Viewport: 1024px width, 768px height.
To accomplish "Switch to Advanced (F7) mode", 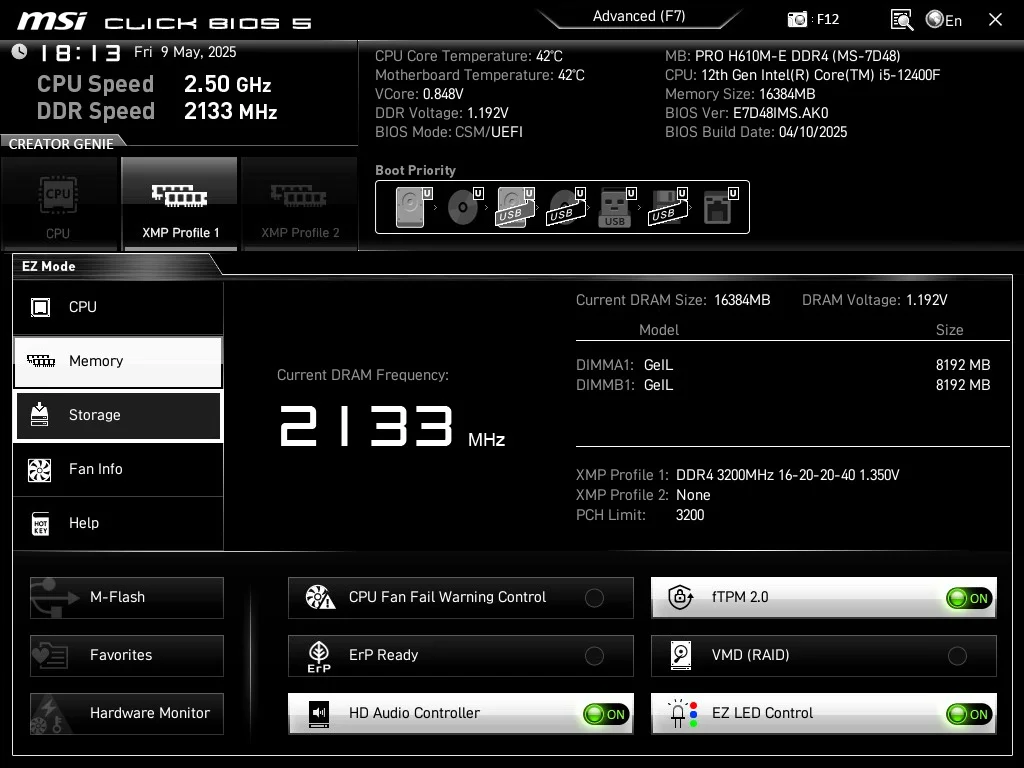I will [x=639, y=16].
